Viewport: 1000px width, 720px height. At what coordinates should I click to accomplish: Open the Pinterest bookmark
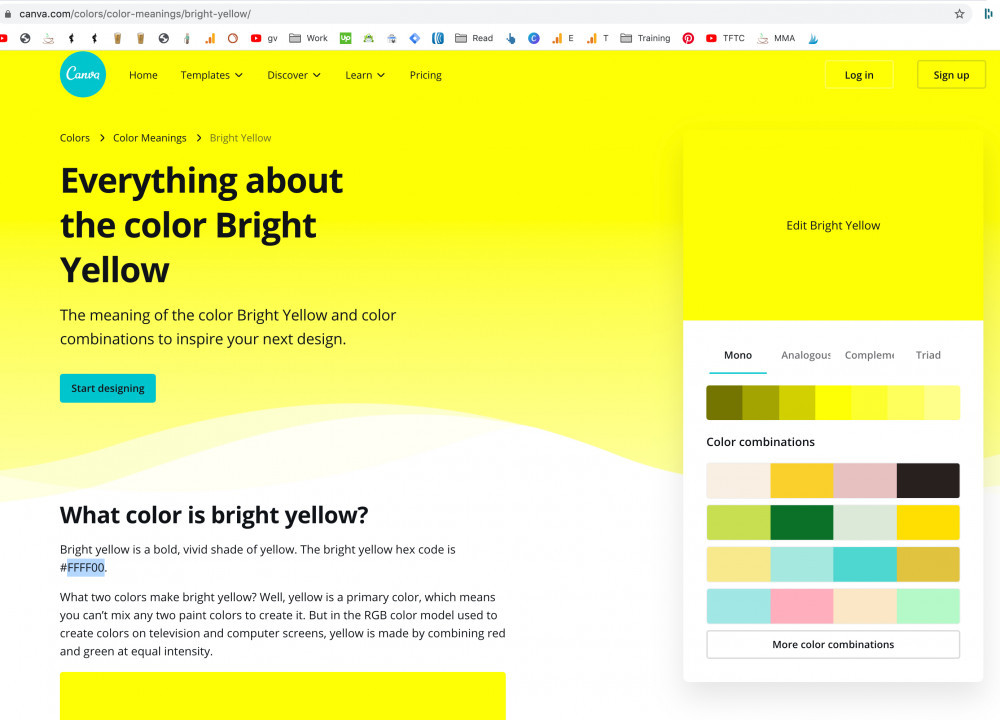(688, 38)
